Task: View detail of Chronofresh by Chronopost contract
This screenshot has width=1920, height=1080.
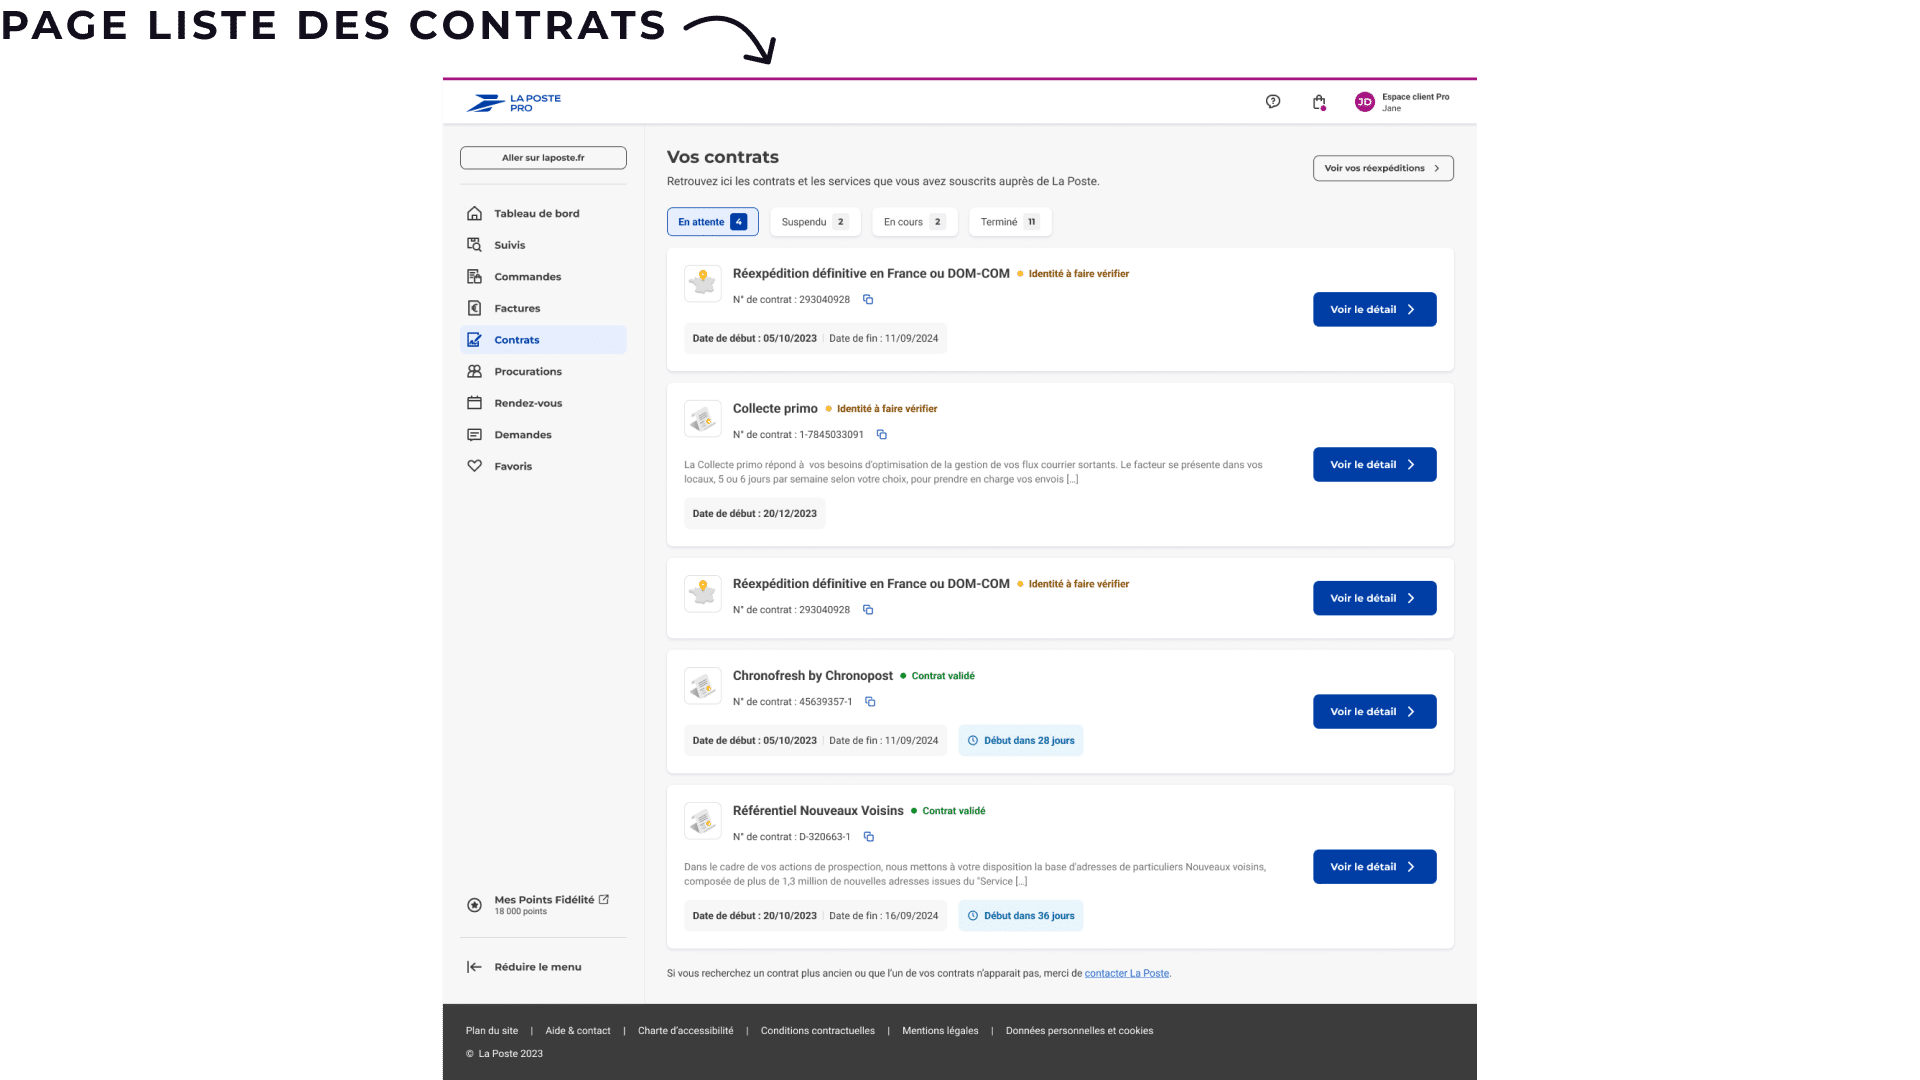Action: tap(1374, 712)
